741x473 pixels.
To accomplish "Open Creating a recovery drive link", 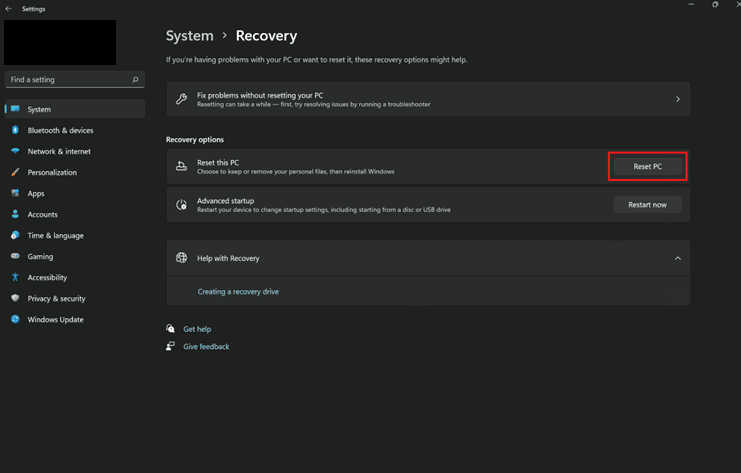I will pyautogui.click(x=238, y=292).
